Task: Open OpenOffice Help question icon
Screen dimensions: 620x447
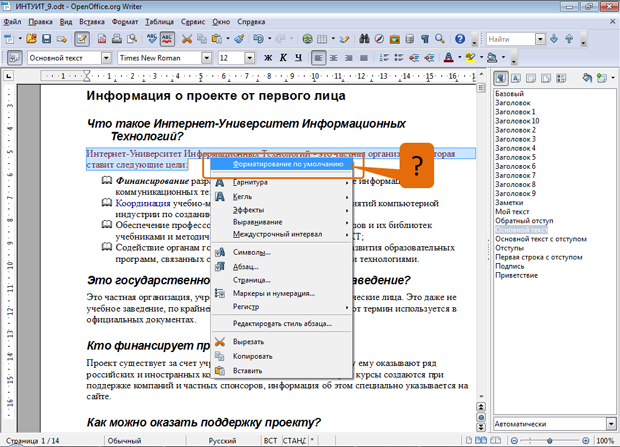Action: click(x=460, y=39)
